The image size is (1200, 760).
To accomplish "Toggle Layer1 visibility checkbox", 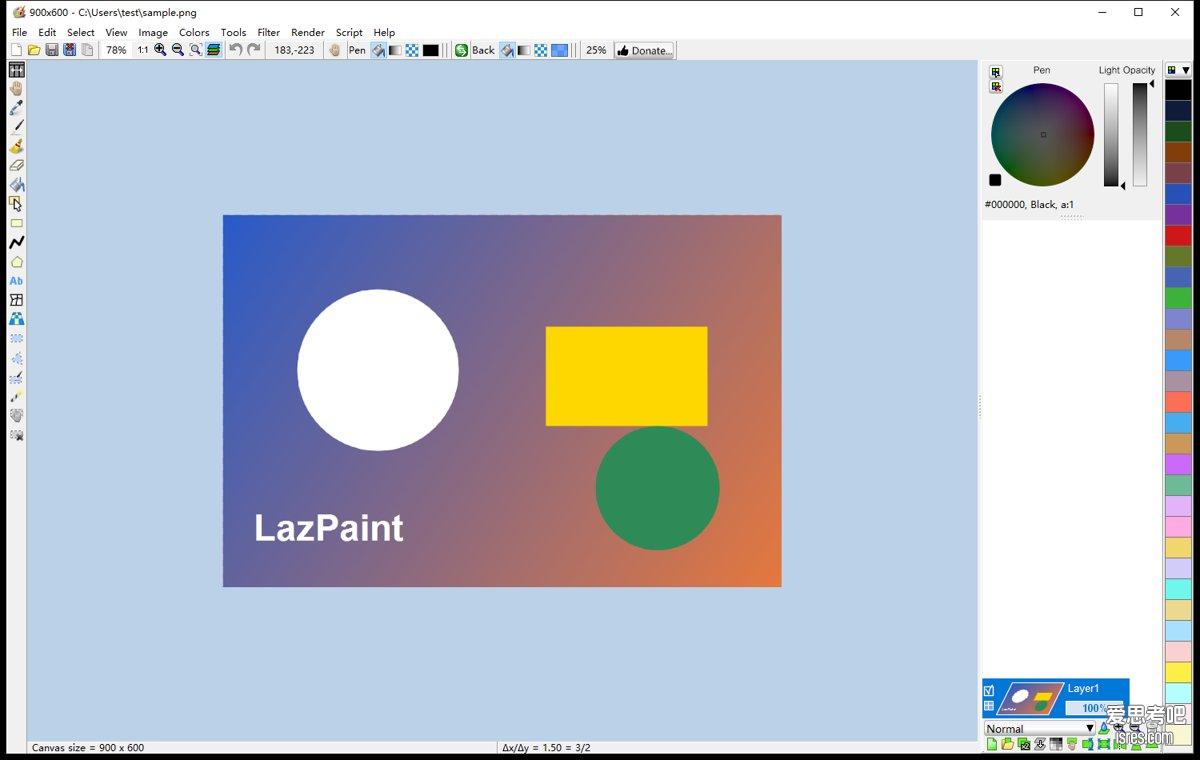I will pyautogui.click(x=989, y=690).
